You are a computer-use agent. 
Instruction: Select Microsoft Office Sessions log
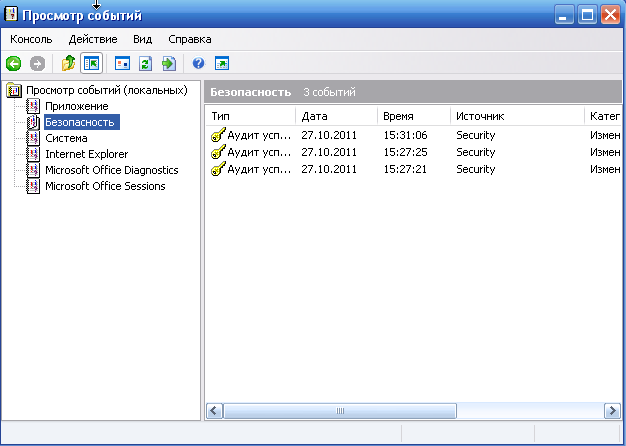[105, 186]
